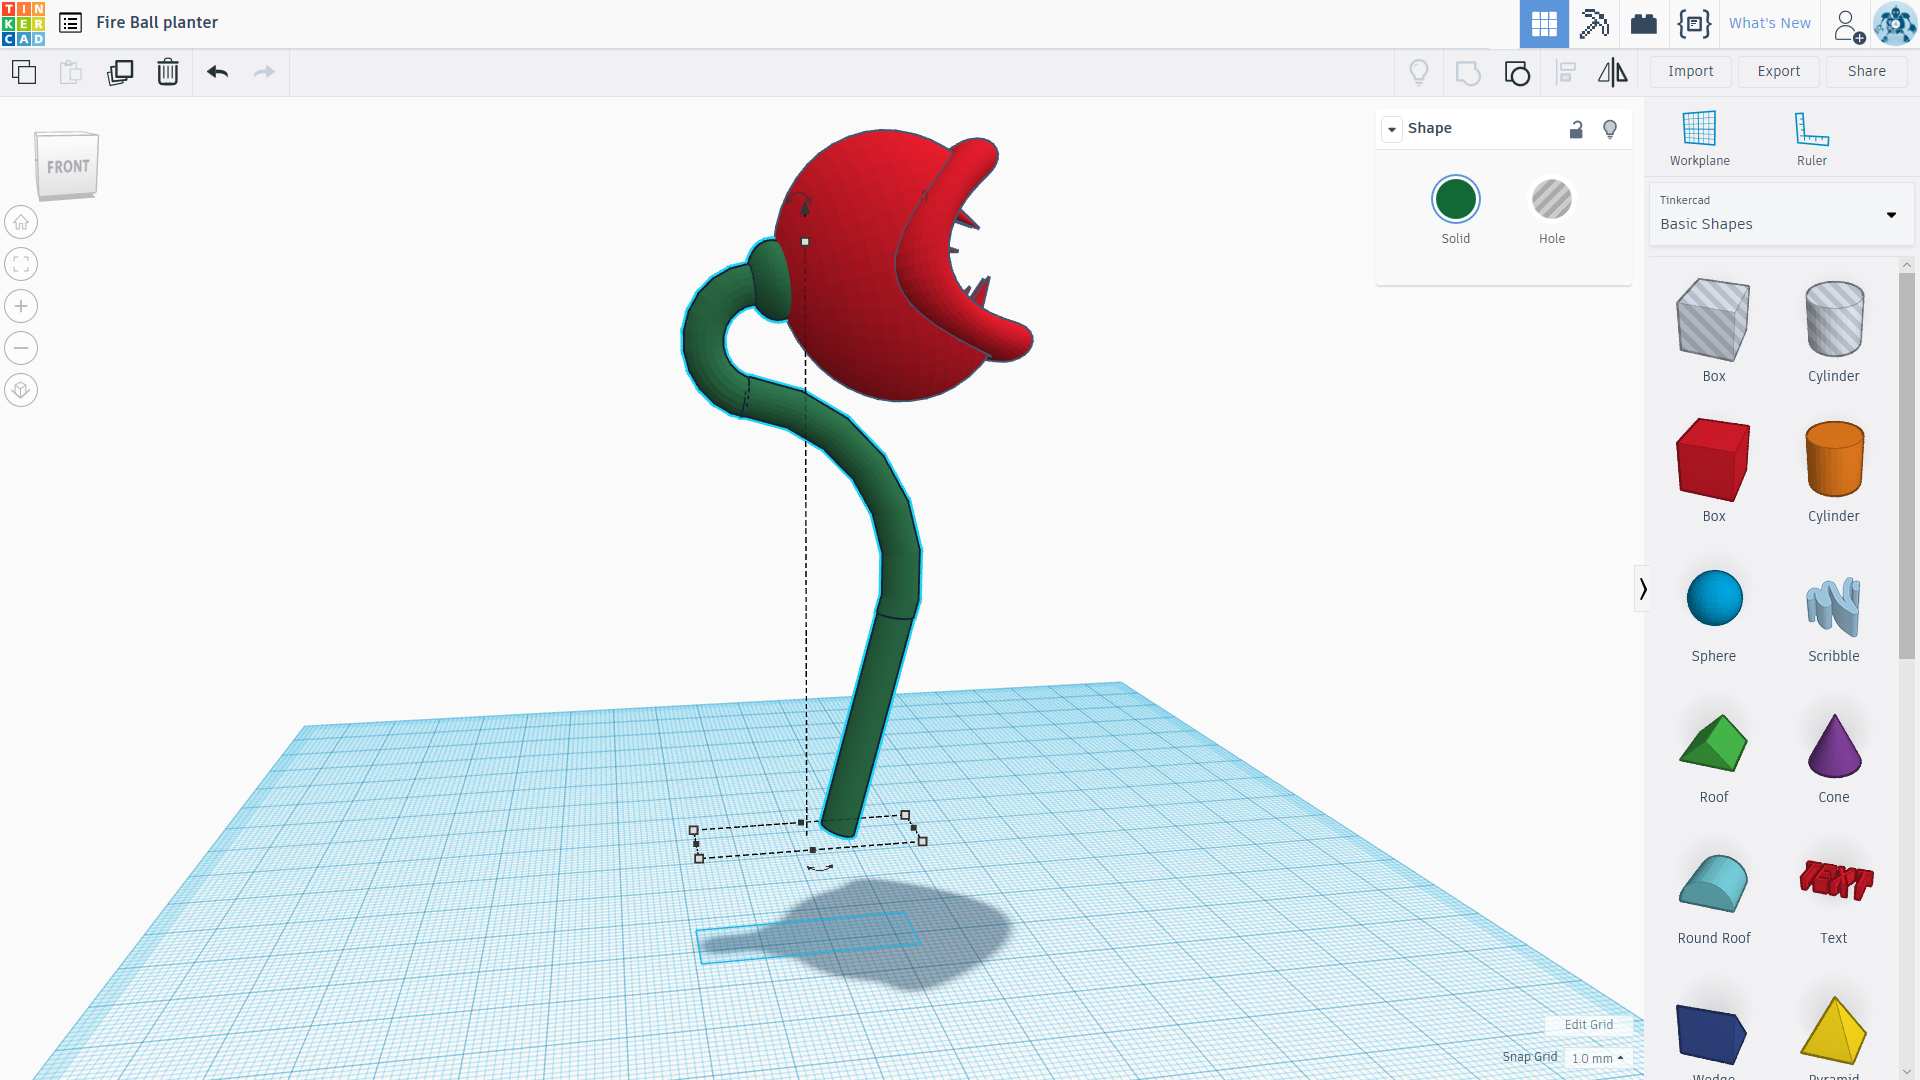Open the Blocks pickaxe mode
Image resolution: width=1920 pixels, height=1080 pixels.
coord(1594,23)
